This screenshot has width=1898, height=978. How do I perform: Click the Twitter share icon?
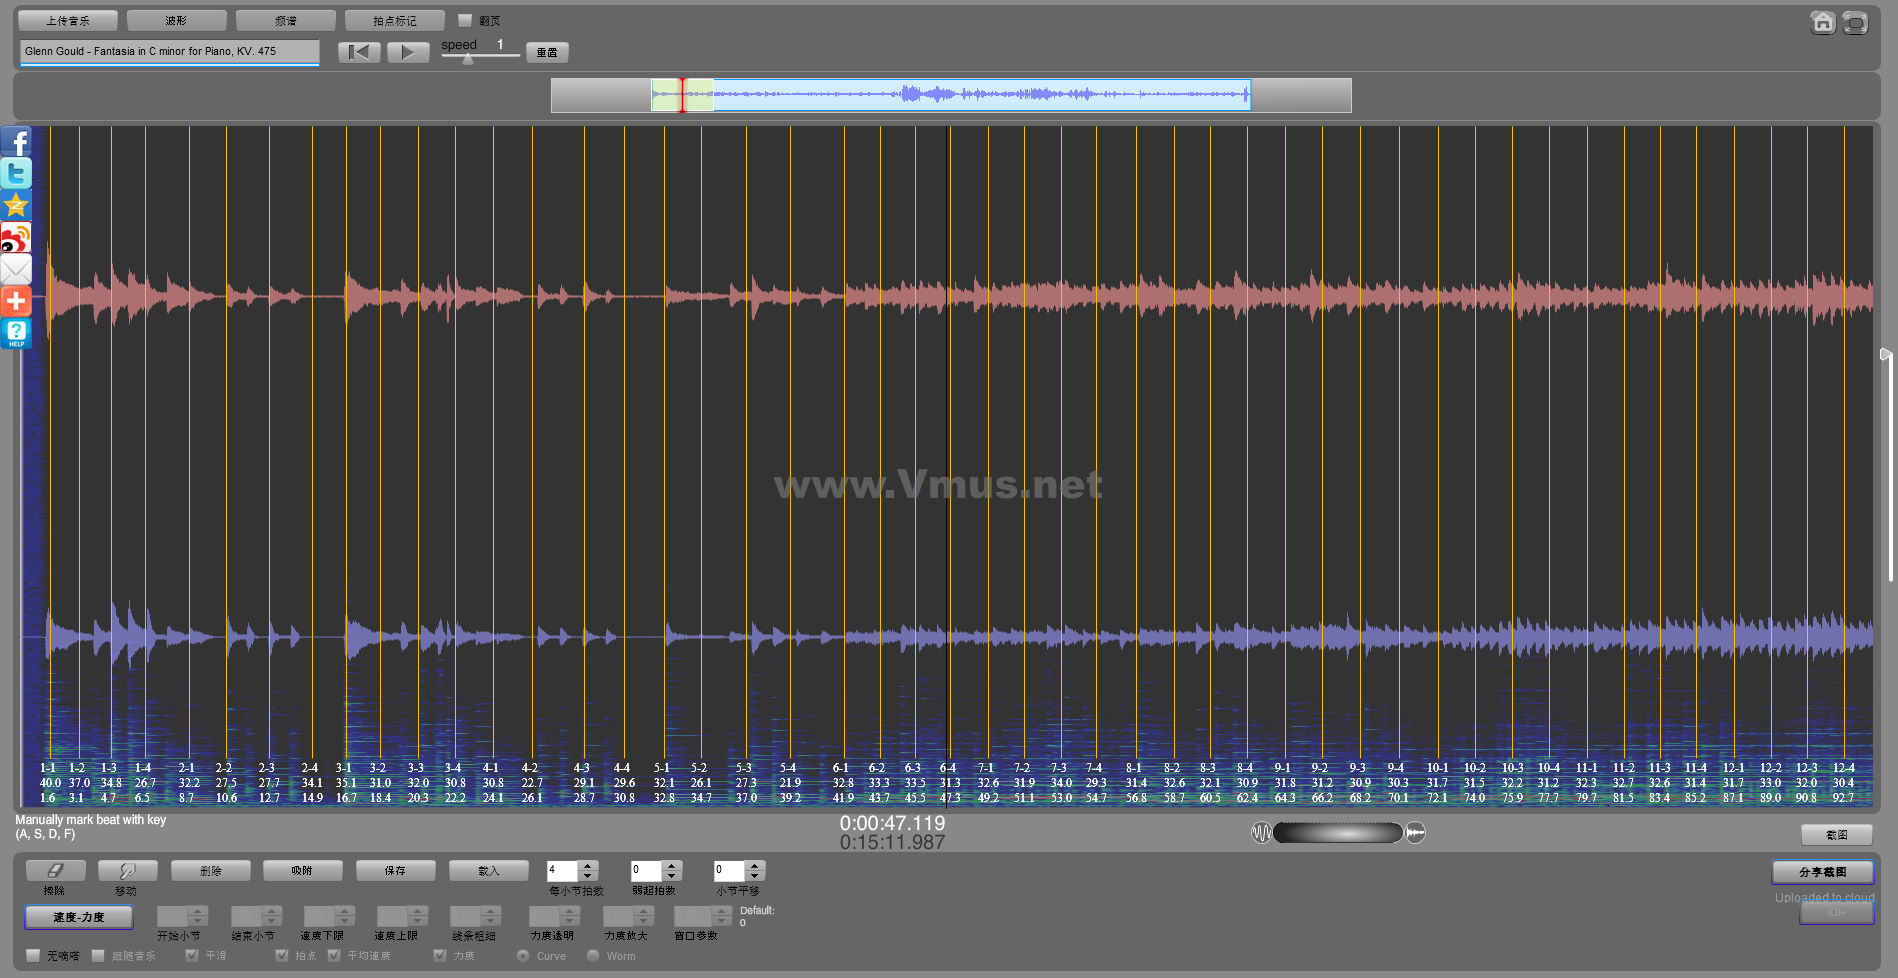point(16,174)
